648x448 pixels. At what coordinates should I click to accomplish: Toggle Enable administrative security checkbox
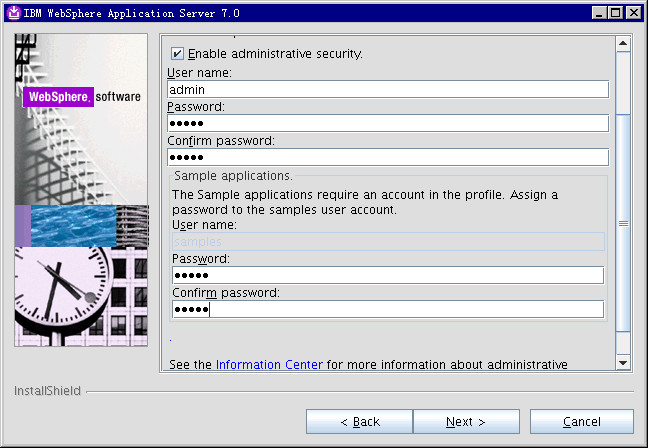pos(178,53)
